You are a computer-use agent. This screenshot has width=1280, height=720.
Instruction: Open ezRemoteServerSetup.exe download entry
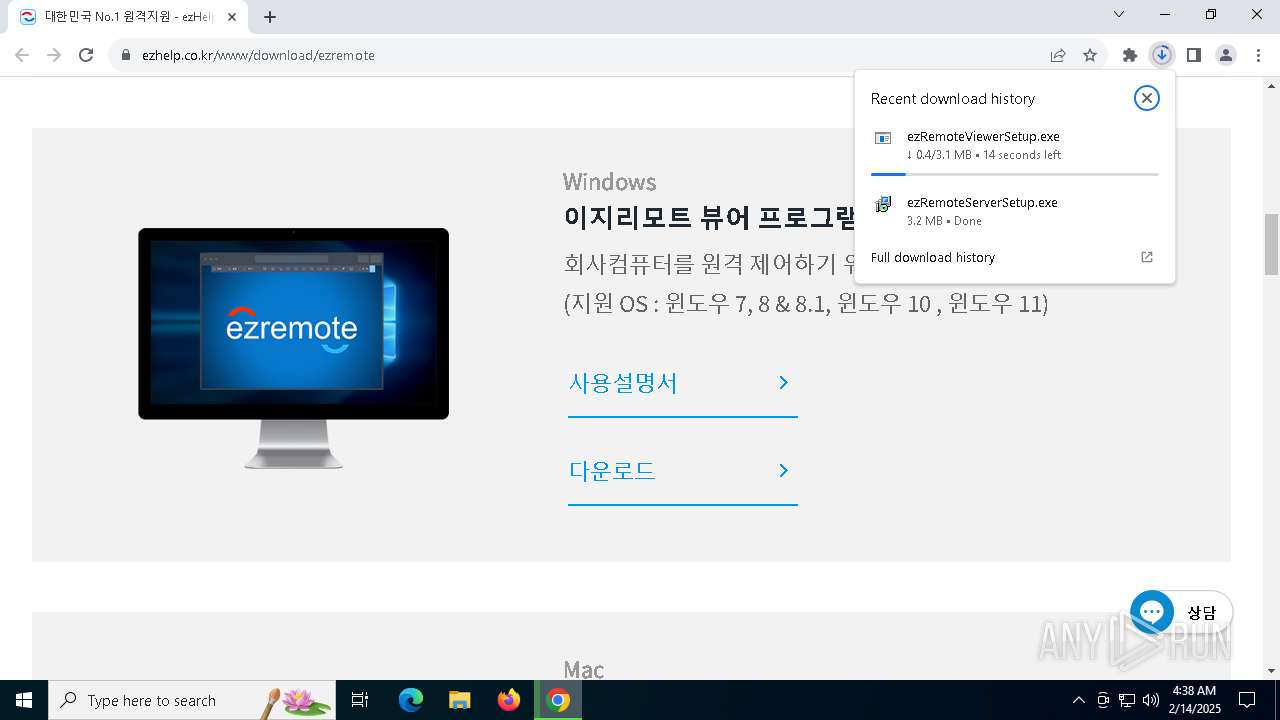click(1015, 211)
